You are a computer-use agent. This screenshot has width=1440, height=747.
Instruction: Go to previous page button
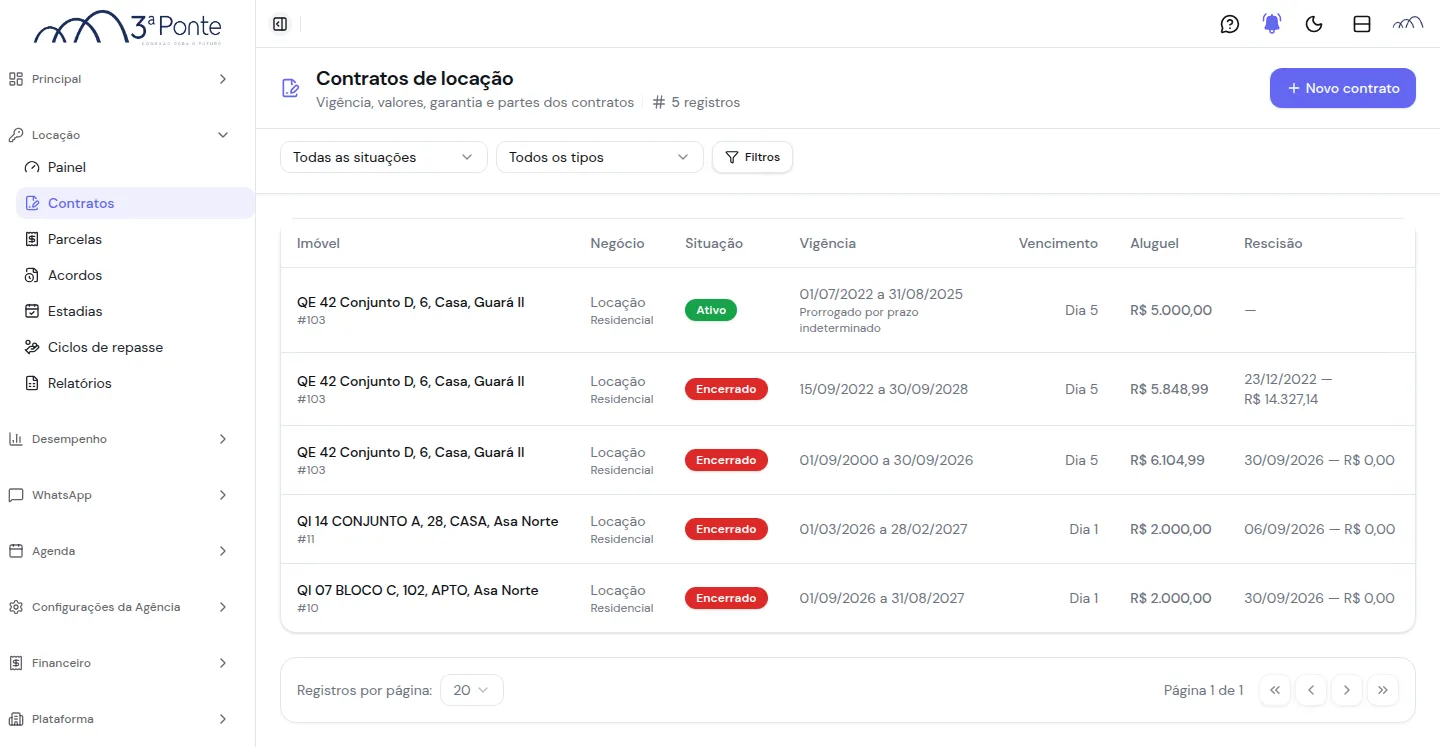coord(1311,690)
